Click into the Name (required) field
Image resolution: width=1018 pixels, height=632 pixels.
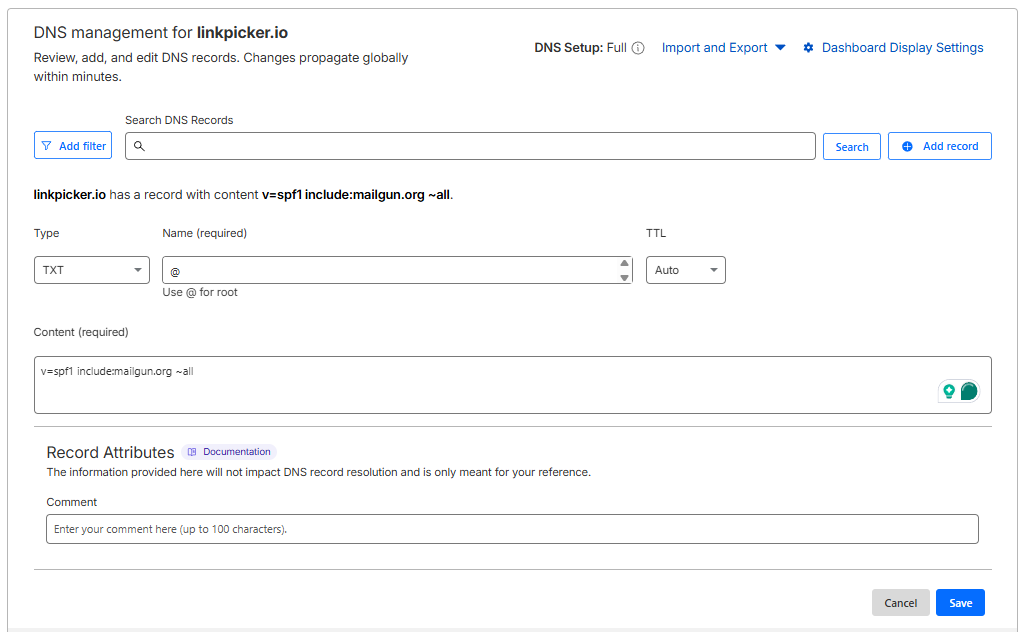[x=397, y=270]
